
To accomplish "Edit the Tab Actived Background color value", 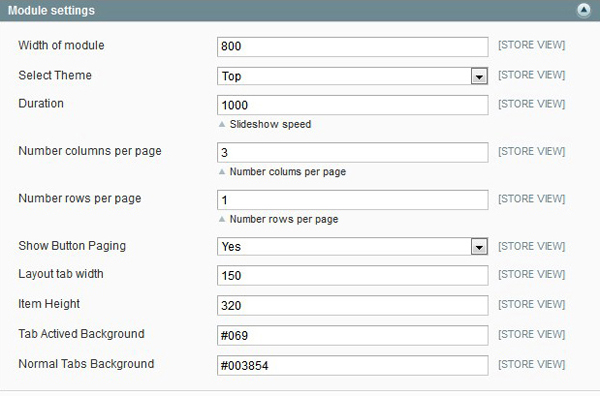I will tap(352, 335).
